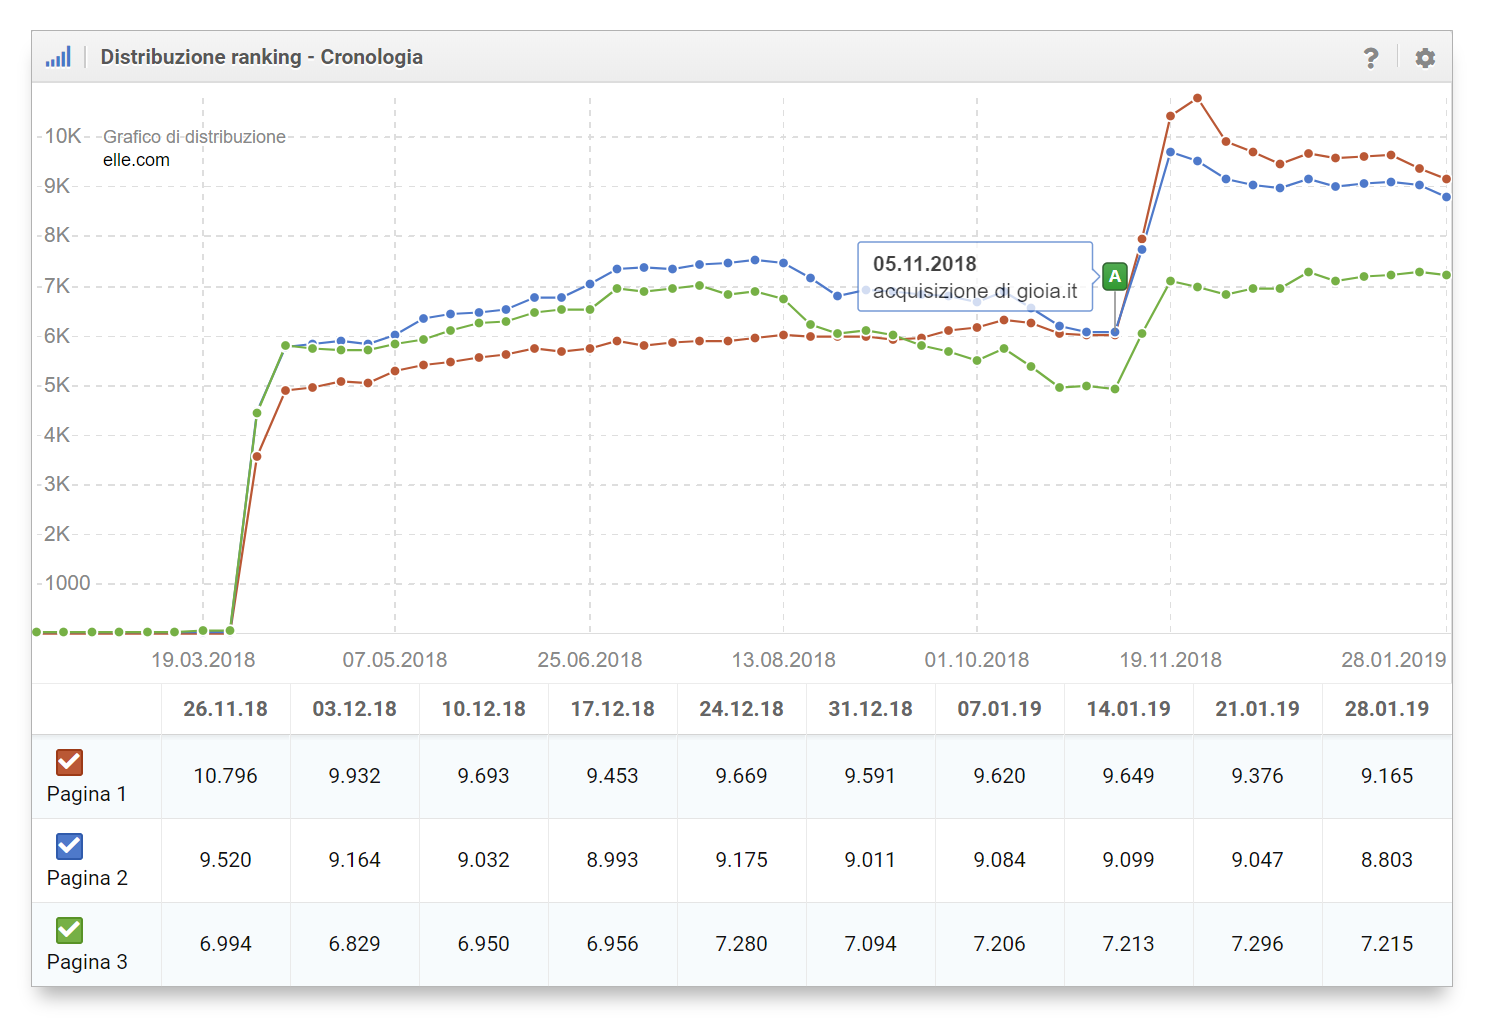This screenshot has height=1021, width=1488.
Task: Click the Pagina 2 value 9.084
Action: pyautogui.click(x=999, y=860)
